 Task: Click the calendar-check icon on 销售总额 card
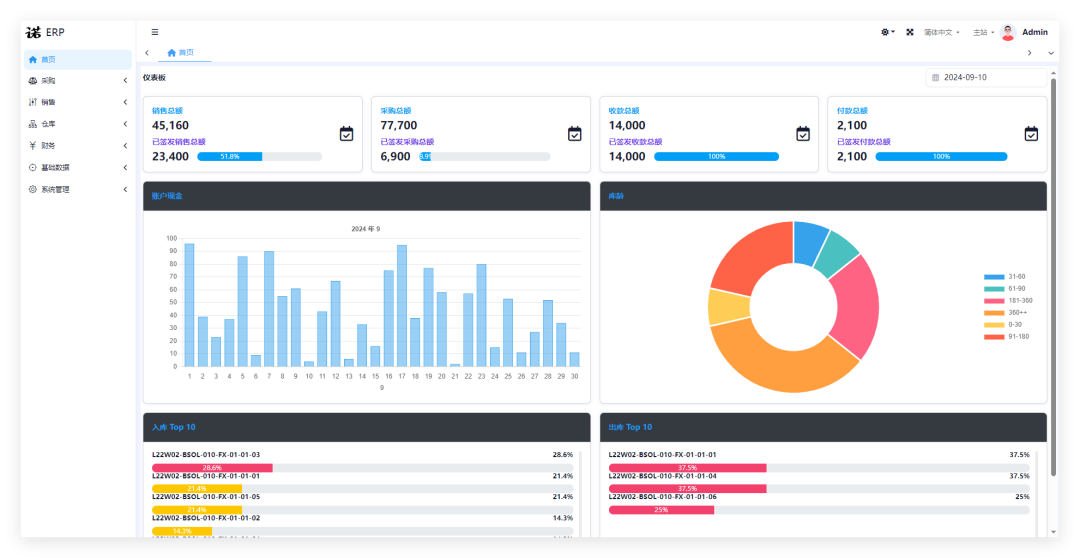pos(346,134)
